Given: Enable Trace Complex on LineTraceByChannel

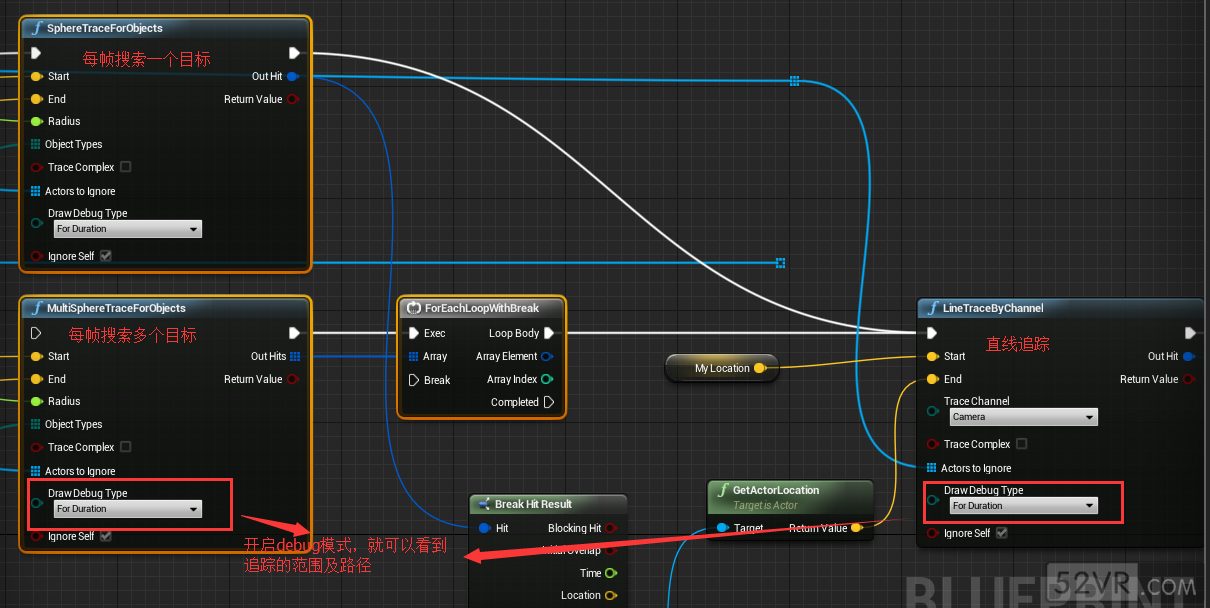Looking at the screenshot, I should click(1021, 444).
